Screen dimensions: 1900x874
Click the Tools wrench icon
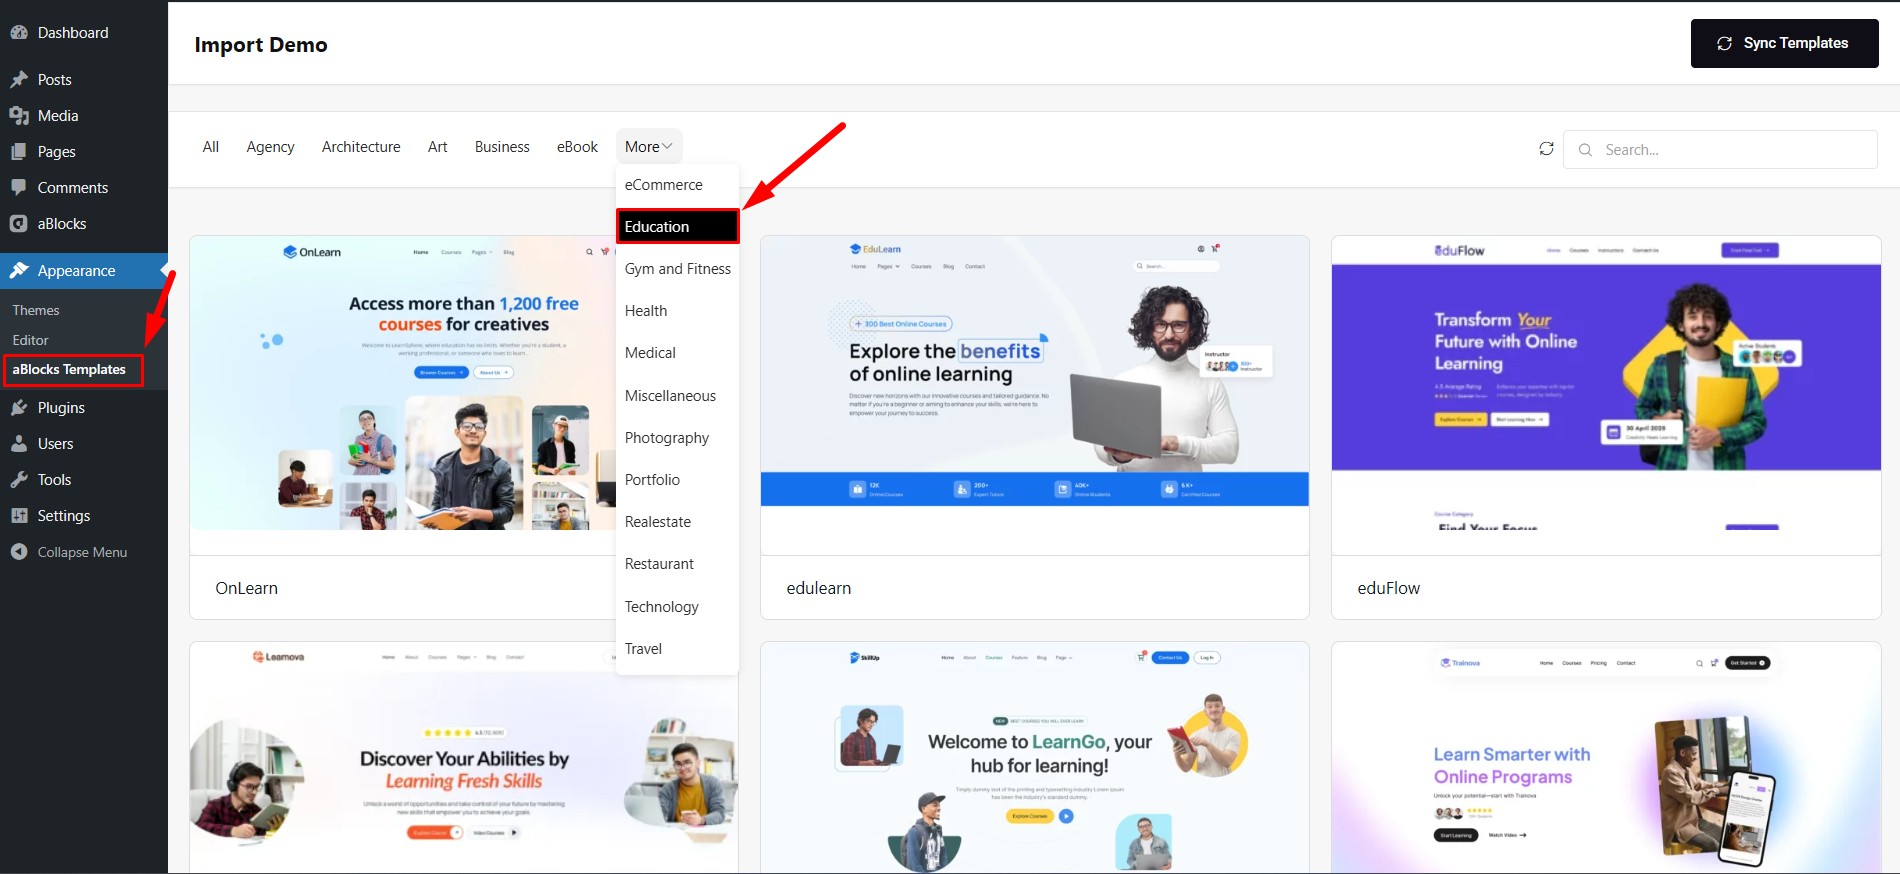click(x=19, y=480)
